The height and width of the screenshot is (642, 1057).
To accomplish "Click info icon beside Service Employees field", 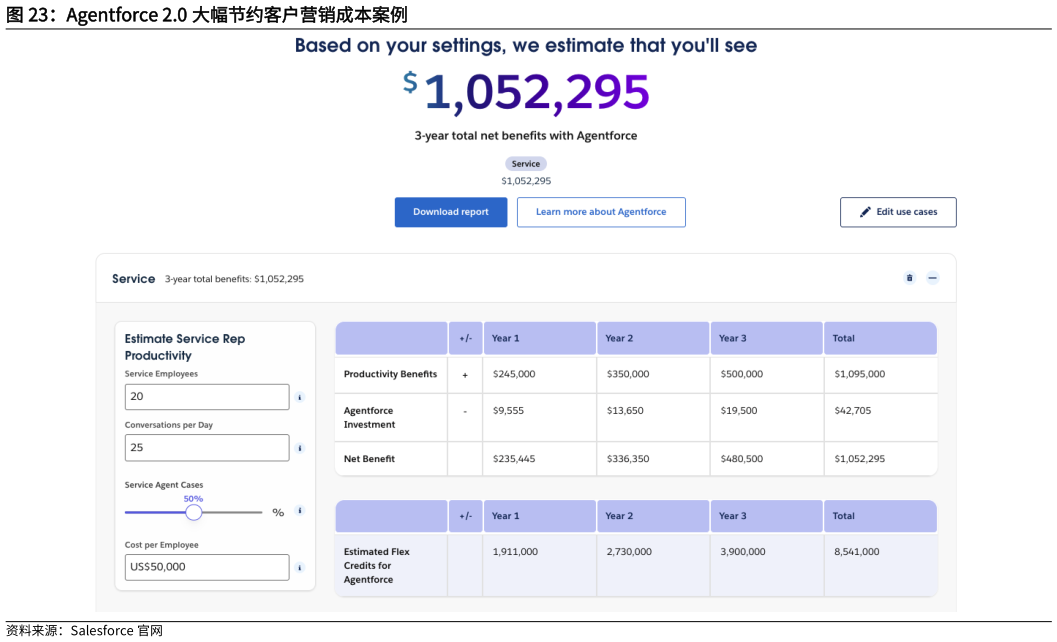I will [x=299, y=397].
